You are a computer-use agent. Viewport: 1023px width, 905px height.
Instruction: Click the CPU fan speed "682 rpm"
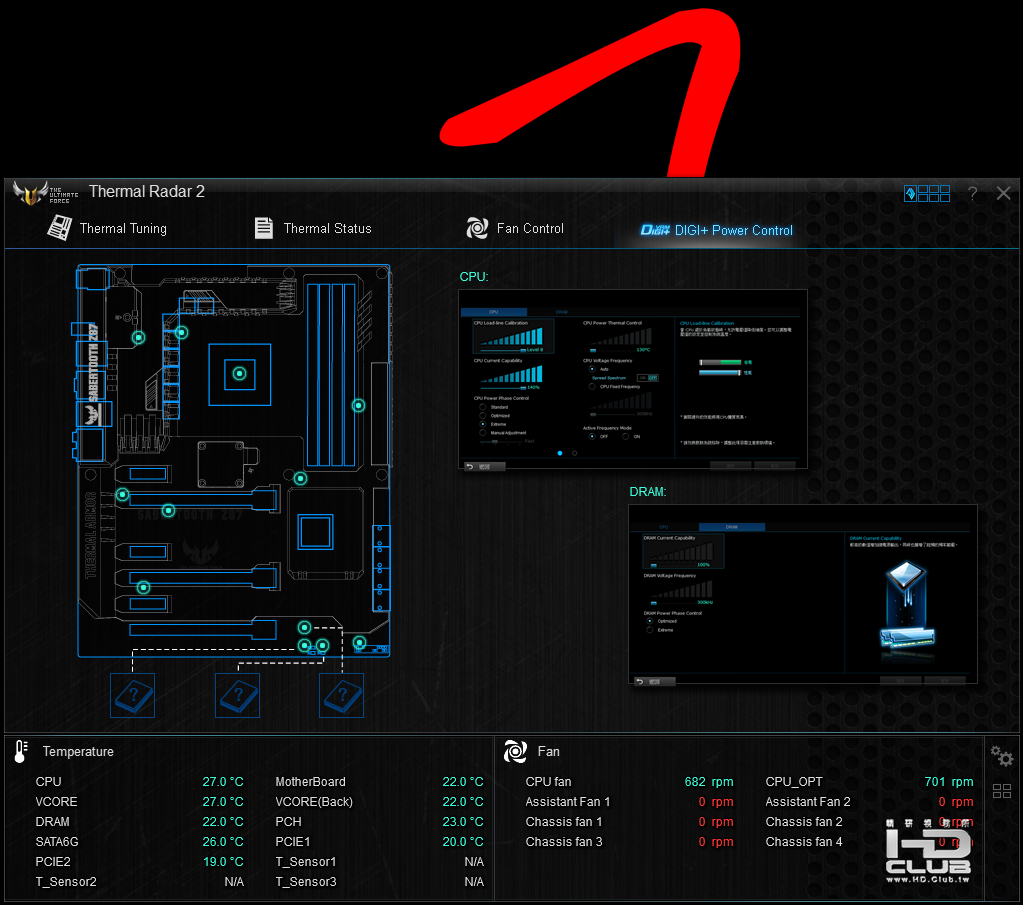pos(709,782)
